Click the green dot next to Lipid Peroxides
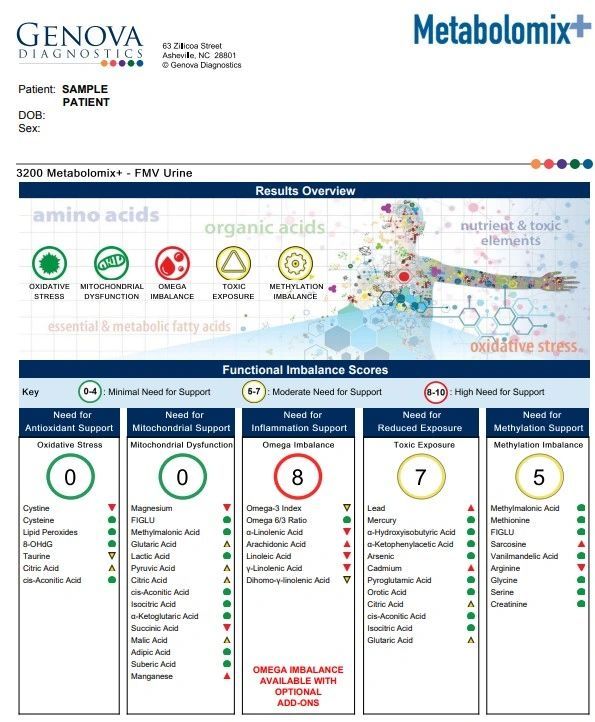This screenshot has width=595, height=722. [x=111, y=532]
